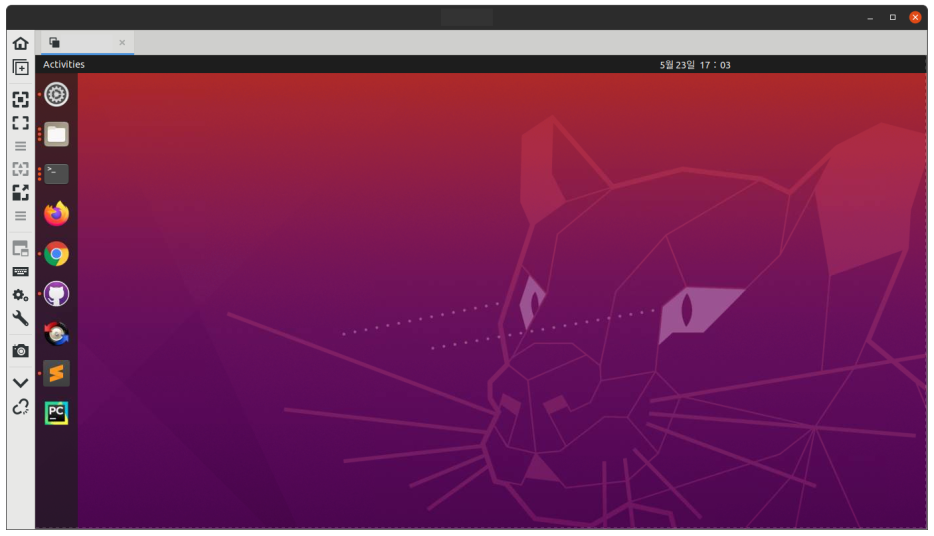
Task: Open the backup disk app in dock
Action: click(57, 334)
